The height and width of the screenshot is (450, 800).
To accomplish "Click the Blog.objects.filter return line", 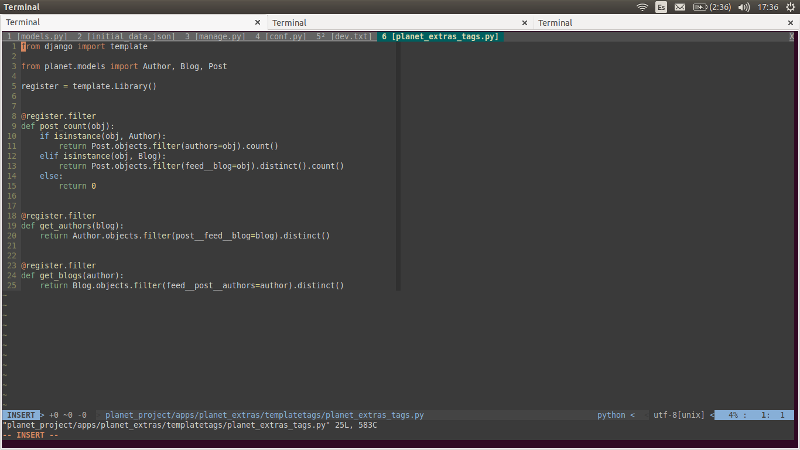I will pyautogui.click(x=192, y=285).
